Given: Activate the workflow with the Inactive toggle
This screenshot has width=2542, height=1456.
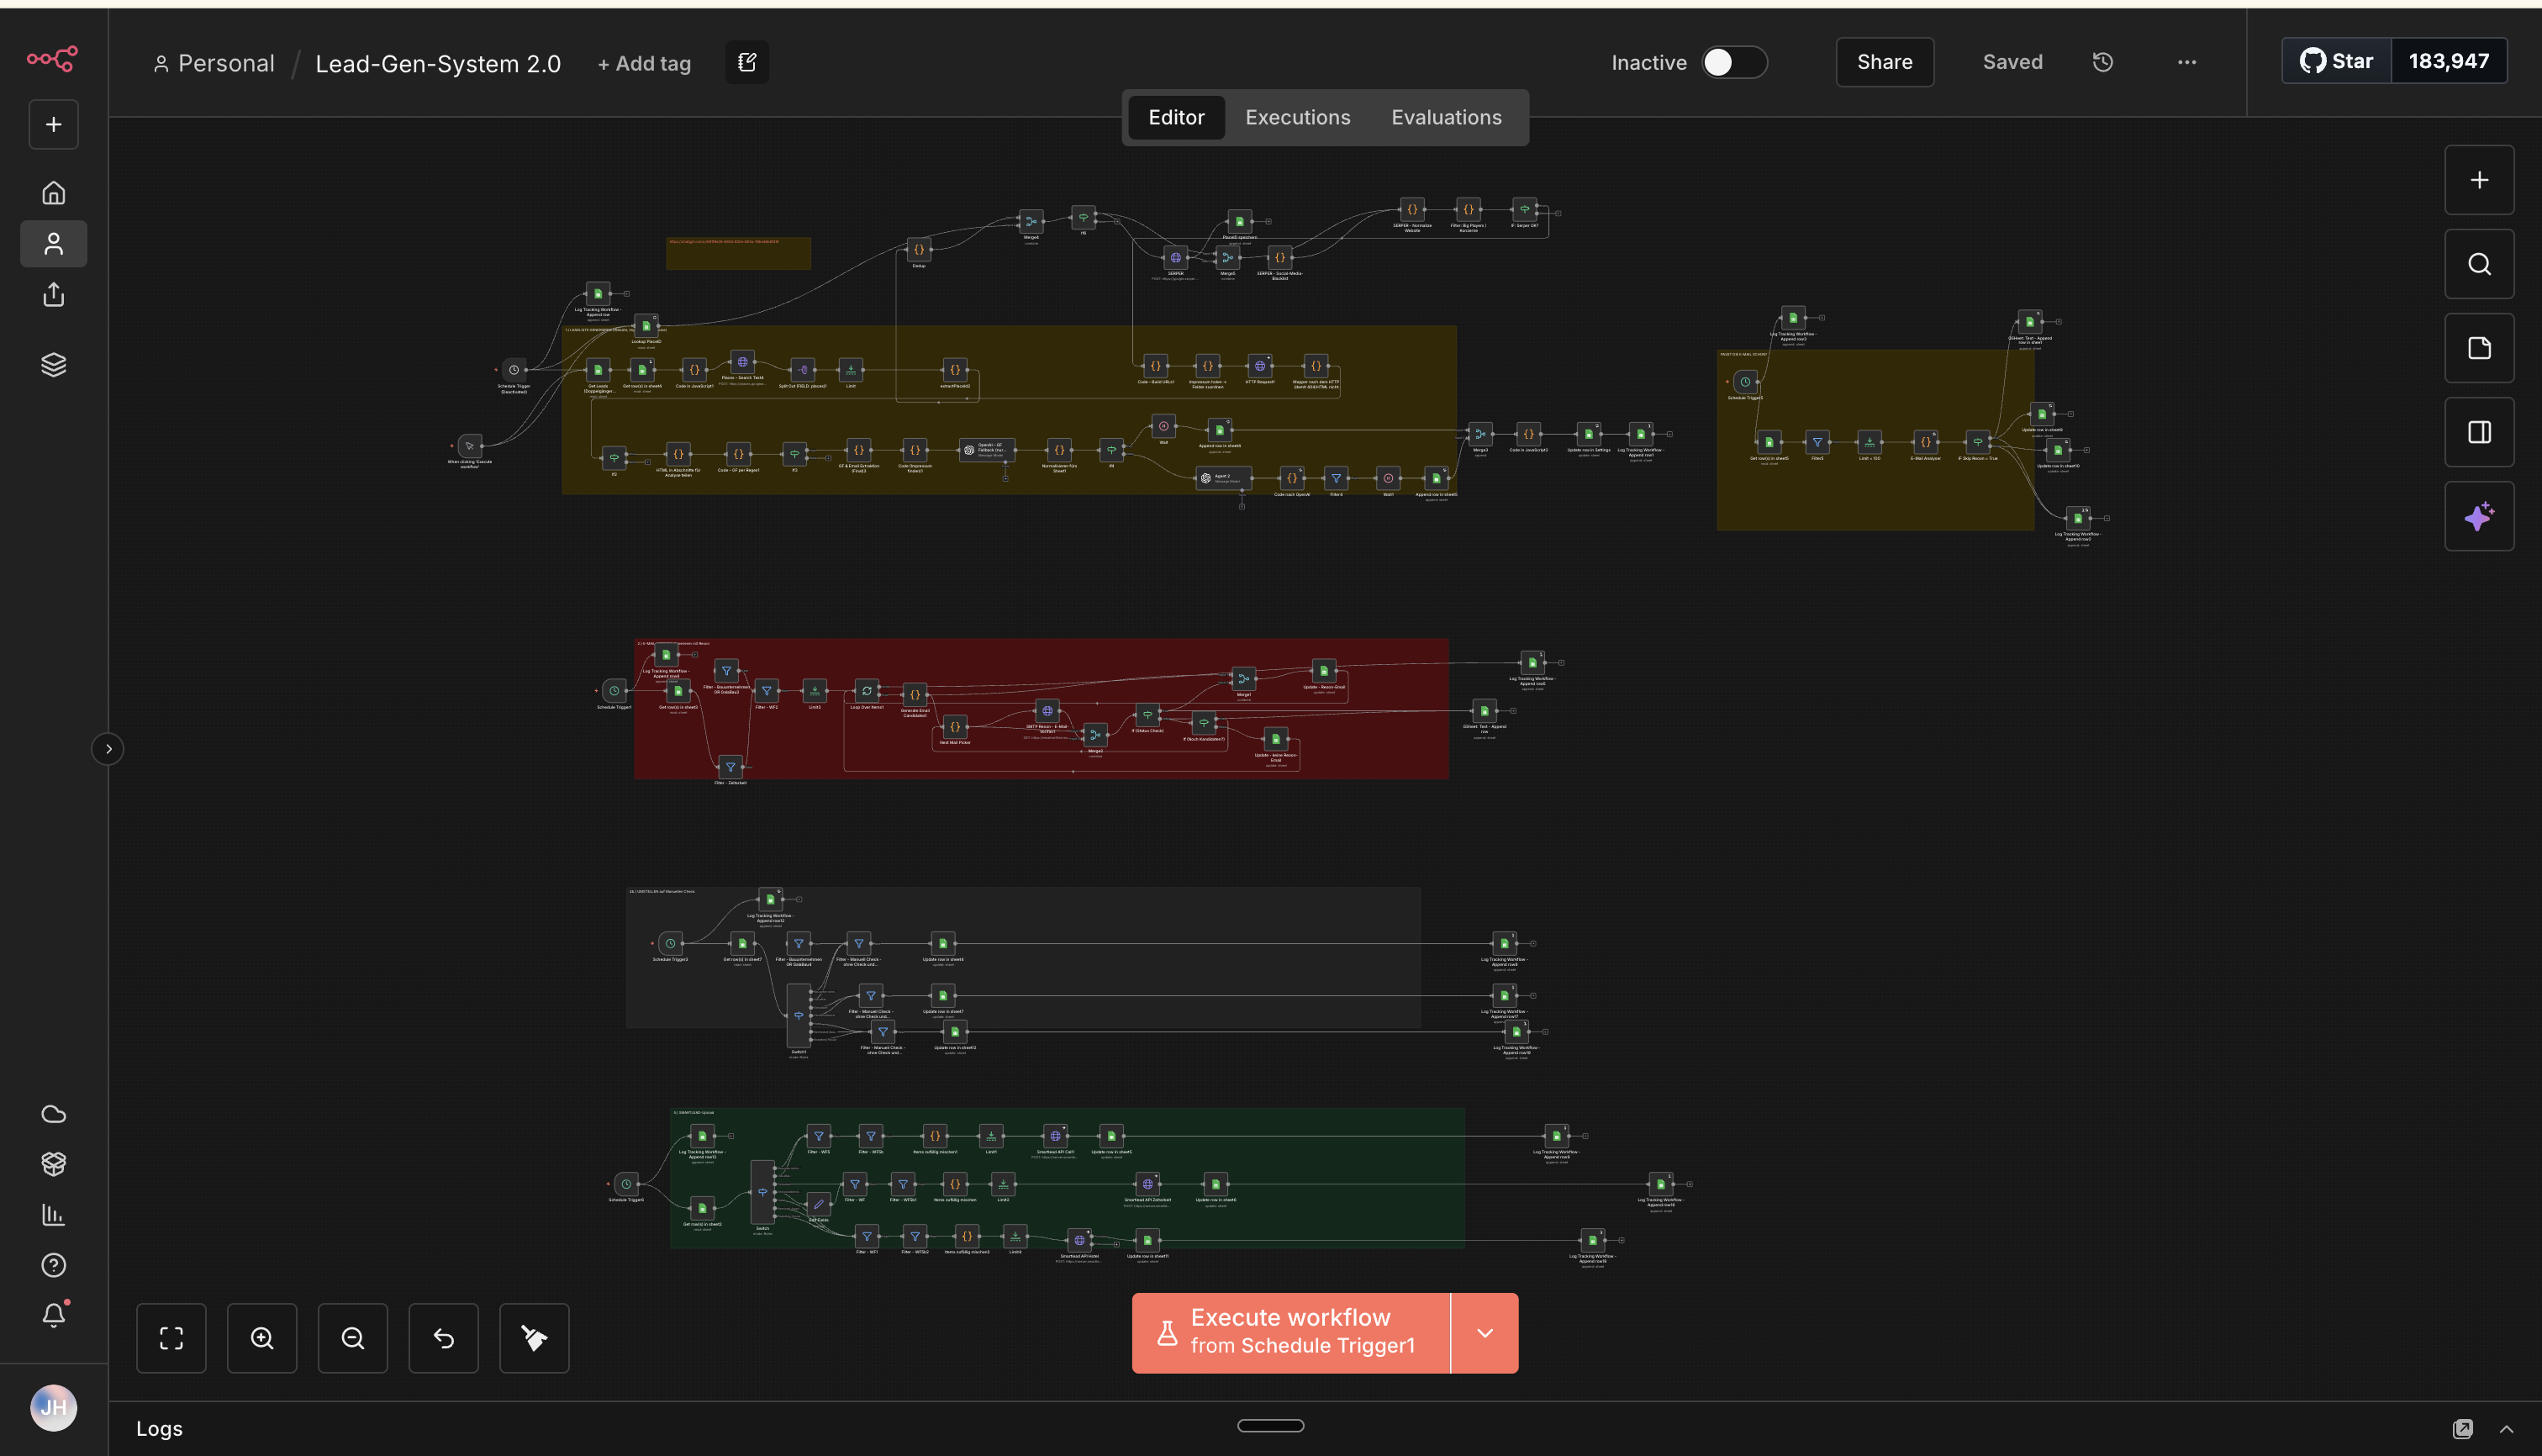Looking at the screenshot, I should (x=1735, y=62).
